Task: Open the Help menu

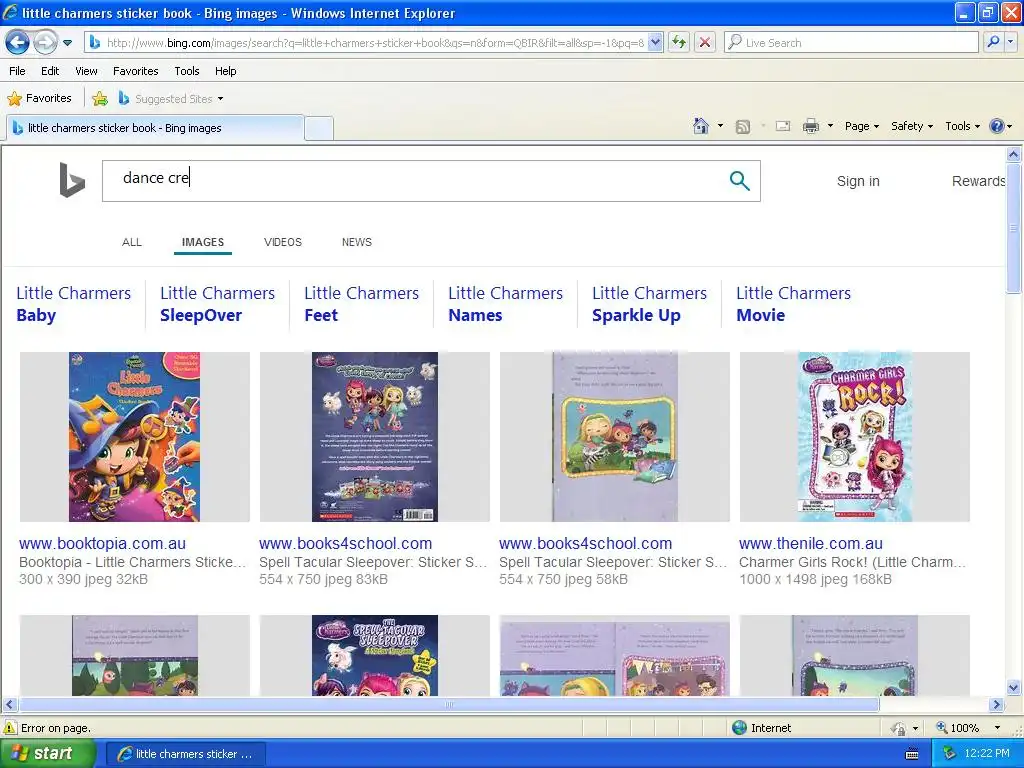Action: (225, 71)
